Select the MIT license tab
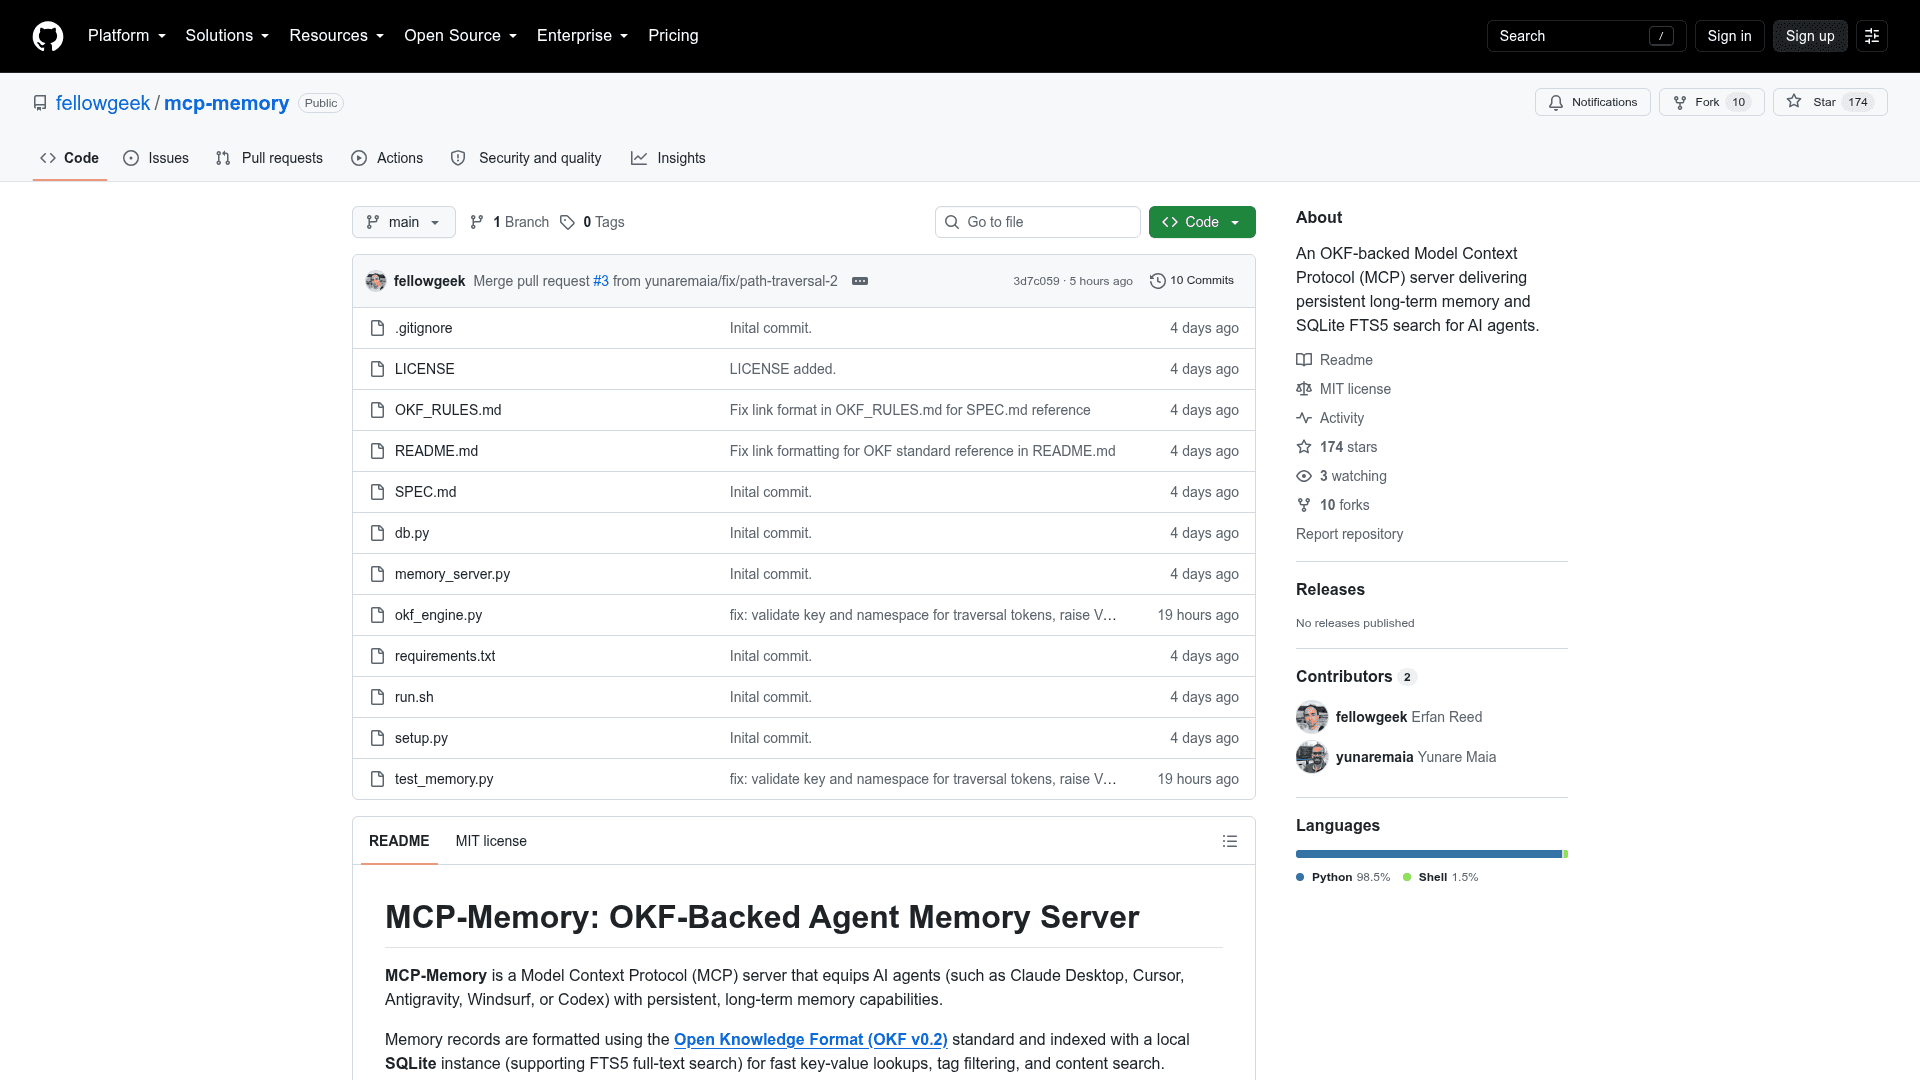 click(491, 841)
